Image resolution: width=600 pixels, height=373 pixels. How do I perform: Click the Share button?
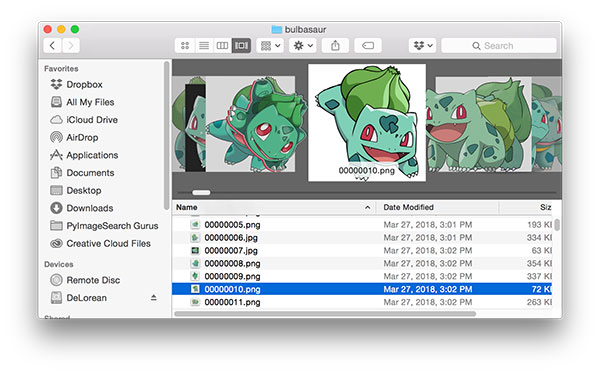(x=335, y=46)
